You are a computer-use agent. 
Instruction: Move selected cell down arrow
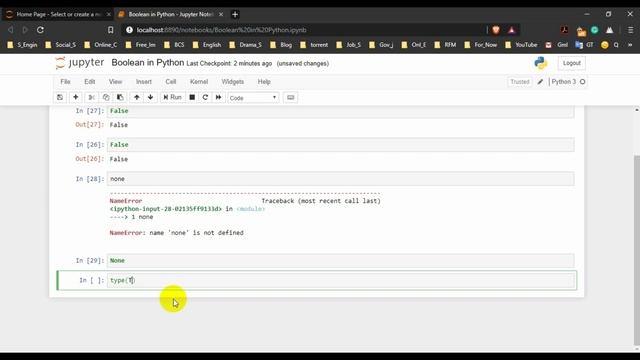pyautogui.click(x=151, y=98)
